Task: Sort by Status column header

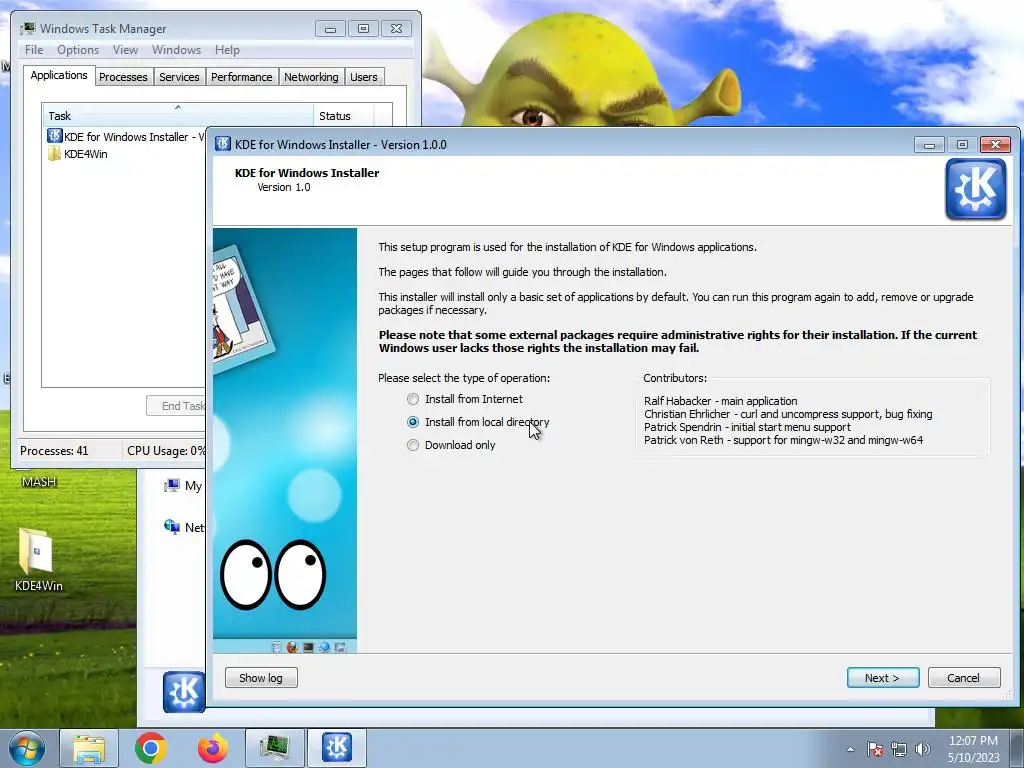Action: pyautogui.click(x=344, y=116)
